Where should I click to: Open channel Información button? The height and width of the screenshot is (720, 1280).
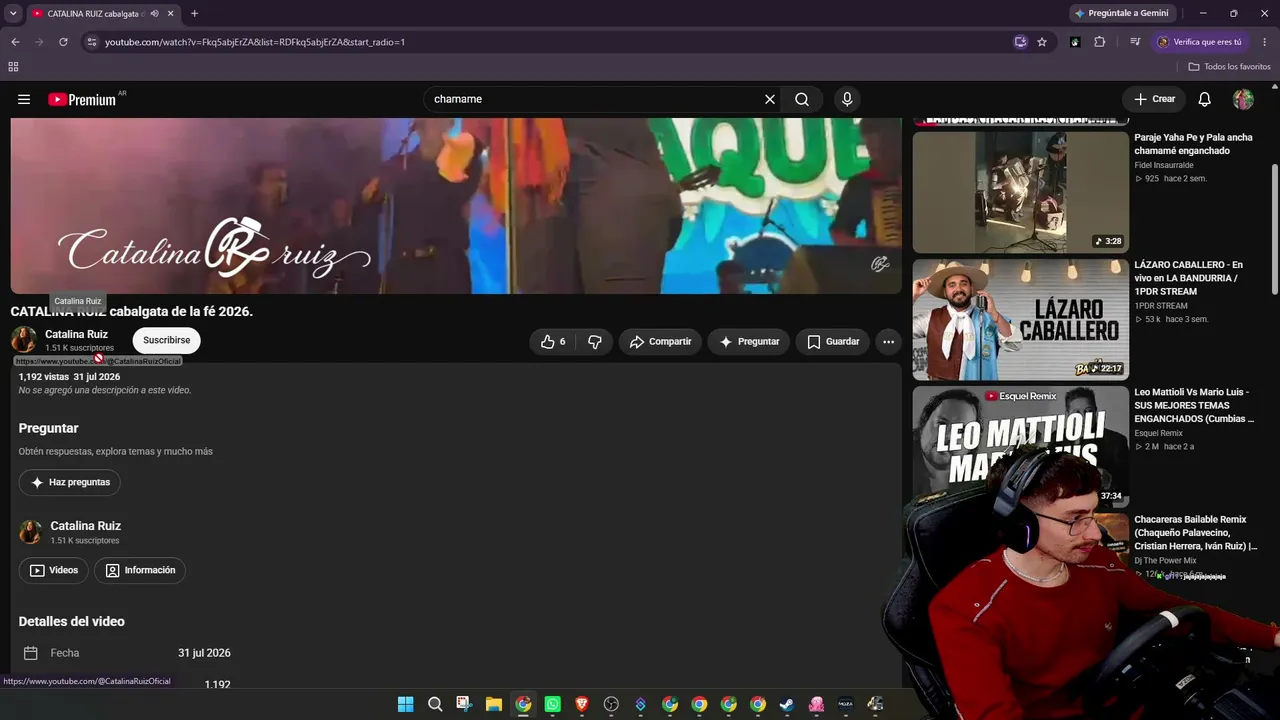[140, 570]
